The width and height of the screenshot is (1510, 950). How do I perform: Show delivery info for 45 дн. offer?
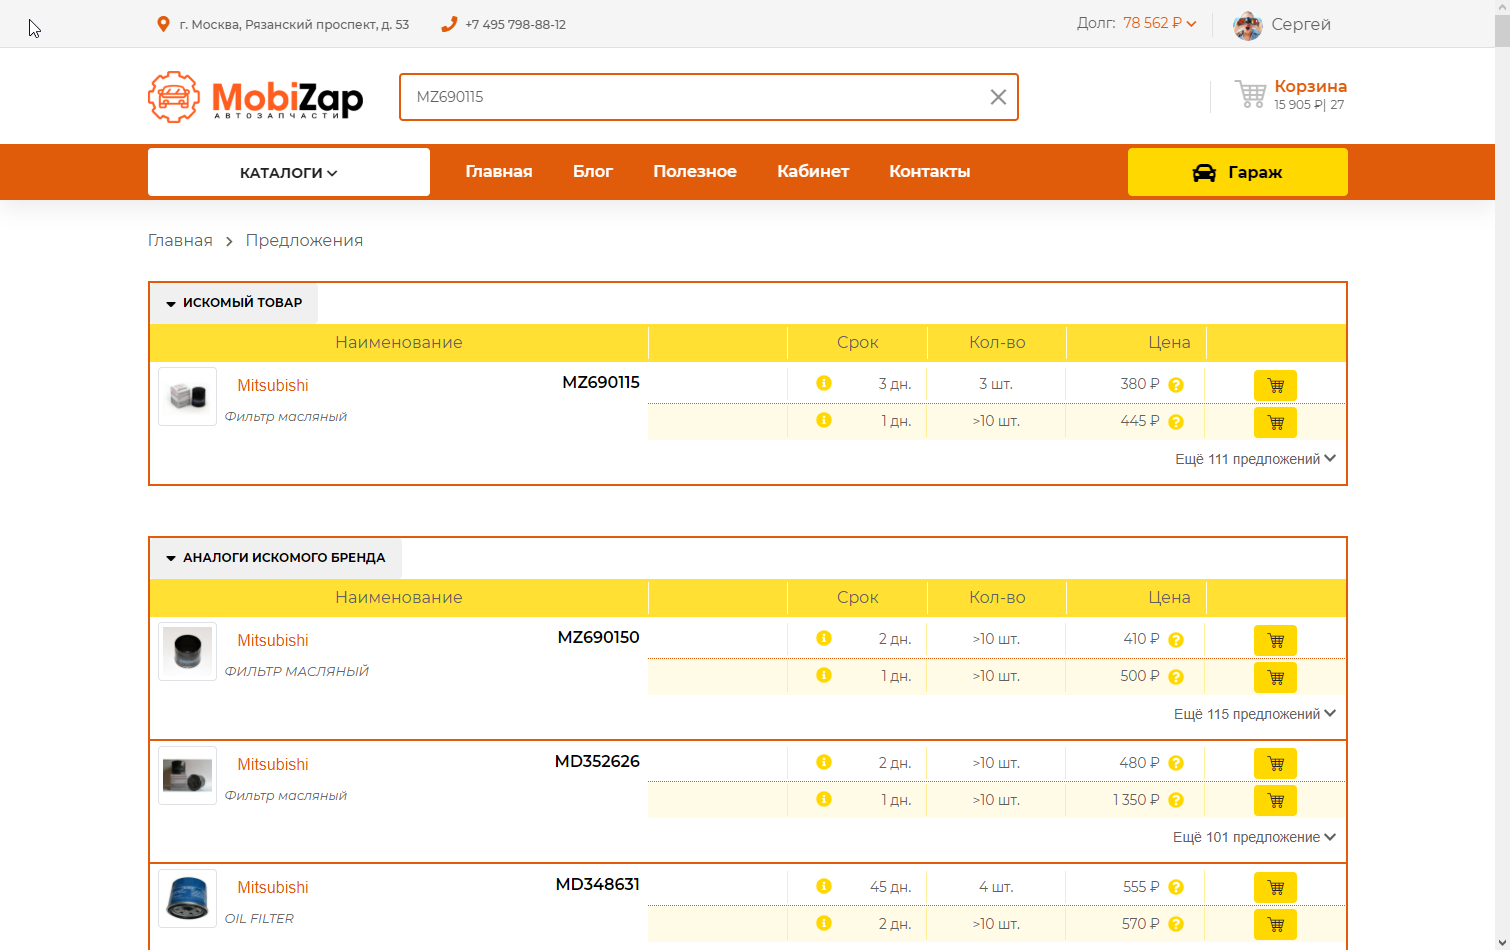click(x=824, y=886)
